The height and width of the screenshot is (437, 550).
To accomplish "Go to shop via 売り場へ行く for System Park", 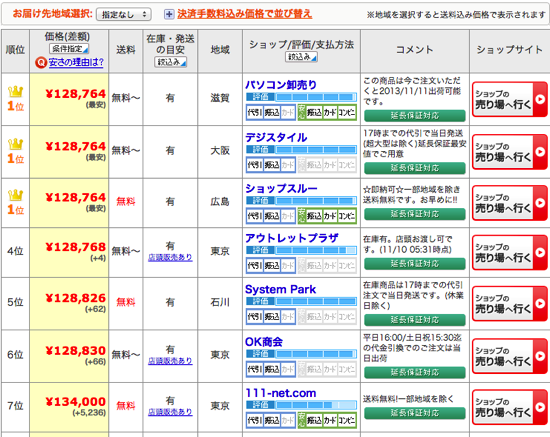I will 510,304.
